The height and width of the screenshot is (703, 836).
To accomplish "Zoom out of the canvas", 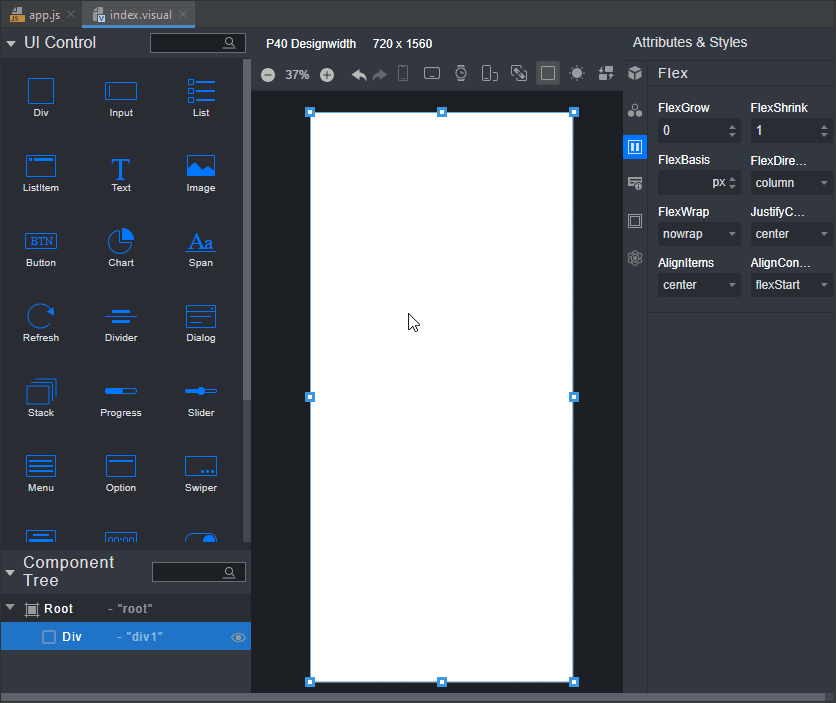I will (268, 75).
